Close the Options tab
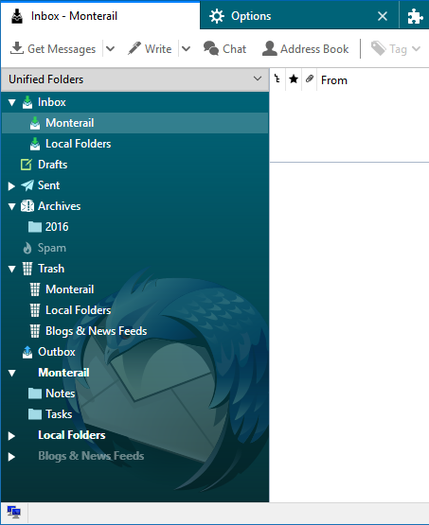 tap(382, 16)
